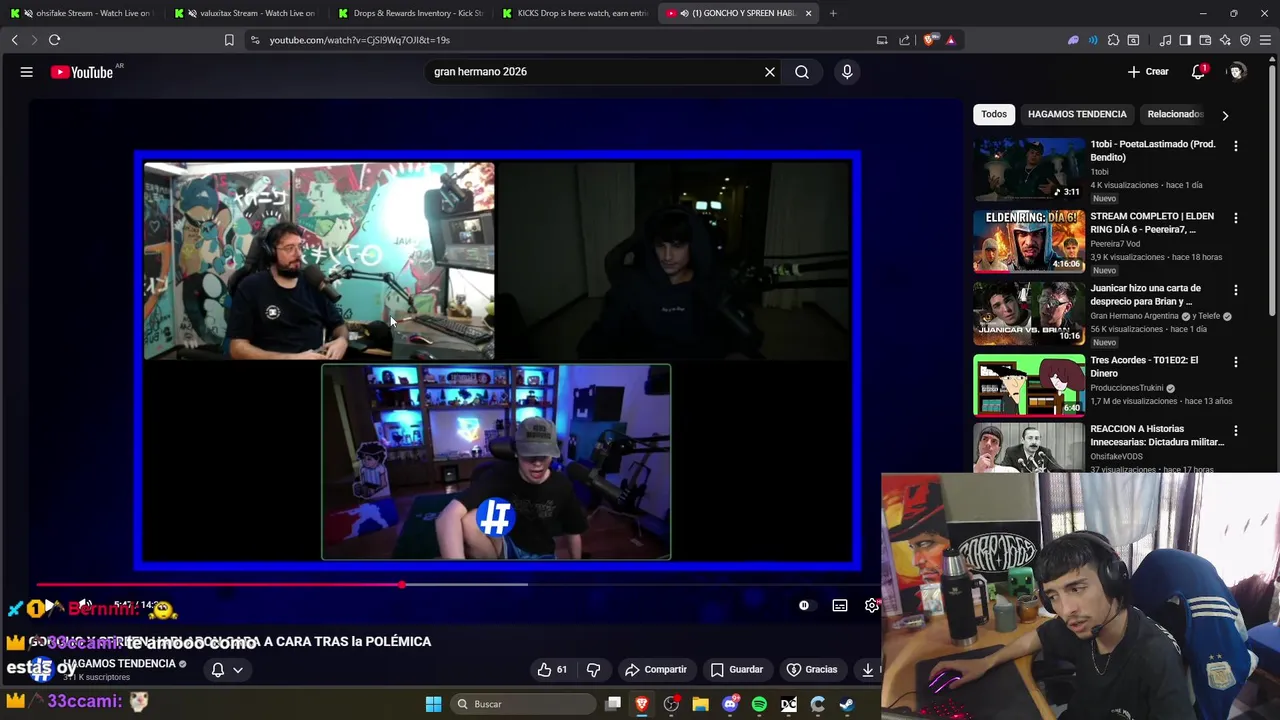Open options for Tres Acordes video
The height and width of the screenshot is (720, 1280).
1236,362
